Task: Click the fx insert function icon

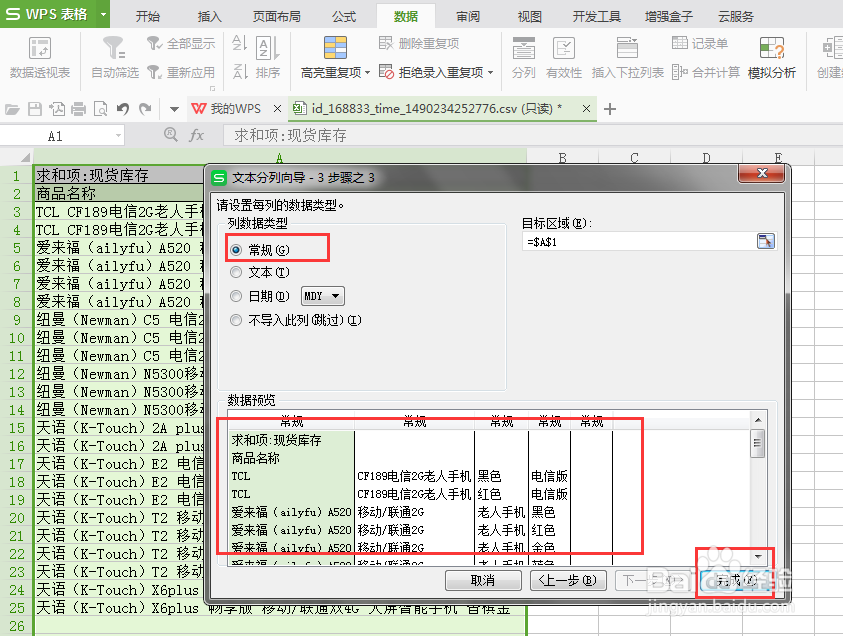Action: point(197,135)
